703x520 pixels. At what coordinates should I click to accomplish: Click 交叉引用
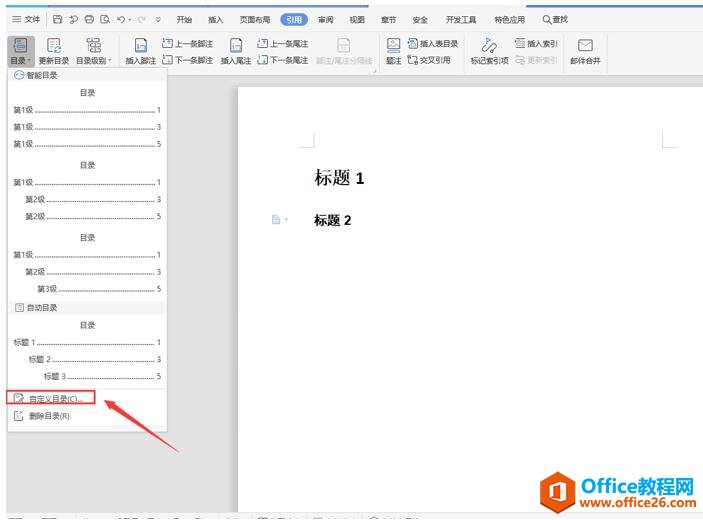coord(429,60)
